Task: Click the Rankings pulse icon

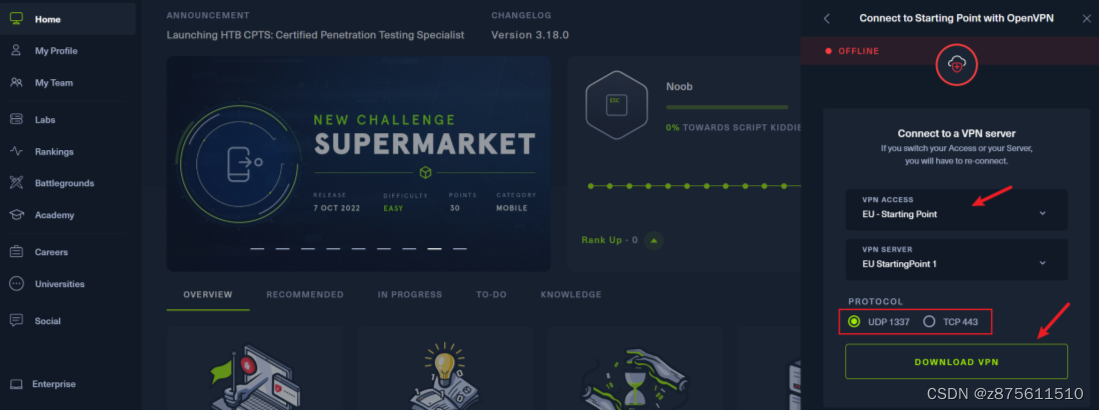Action: (16, 151)
